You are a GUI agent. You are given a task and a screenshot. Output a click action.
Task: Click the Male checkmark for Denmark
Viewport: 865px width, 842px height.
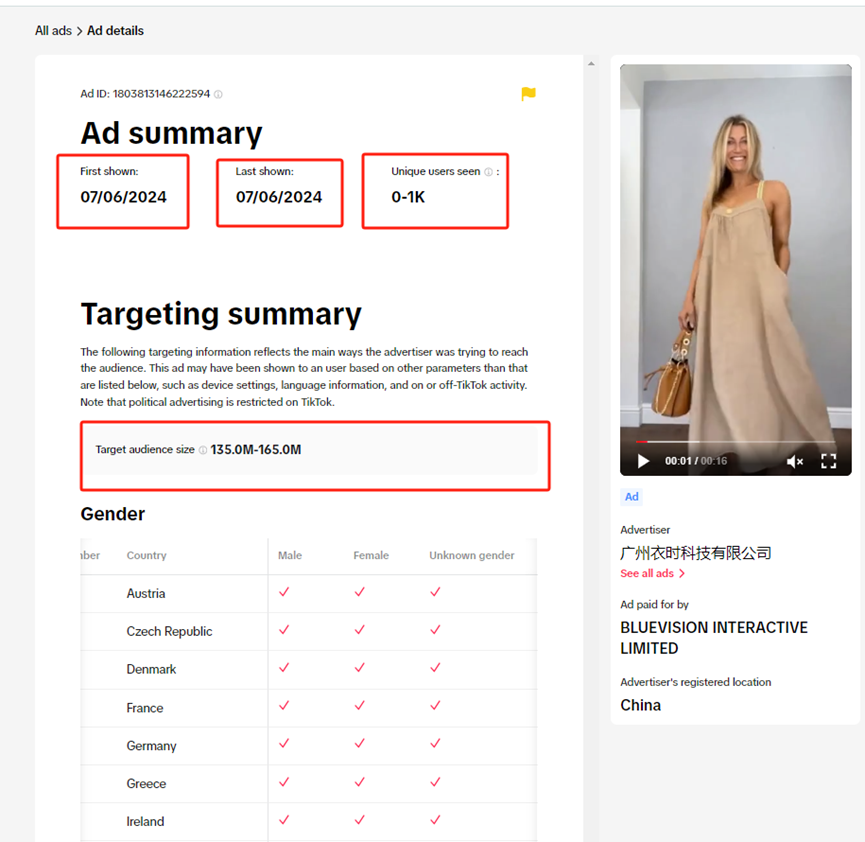click(x=284, y=668)
